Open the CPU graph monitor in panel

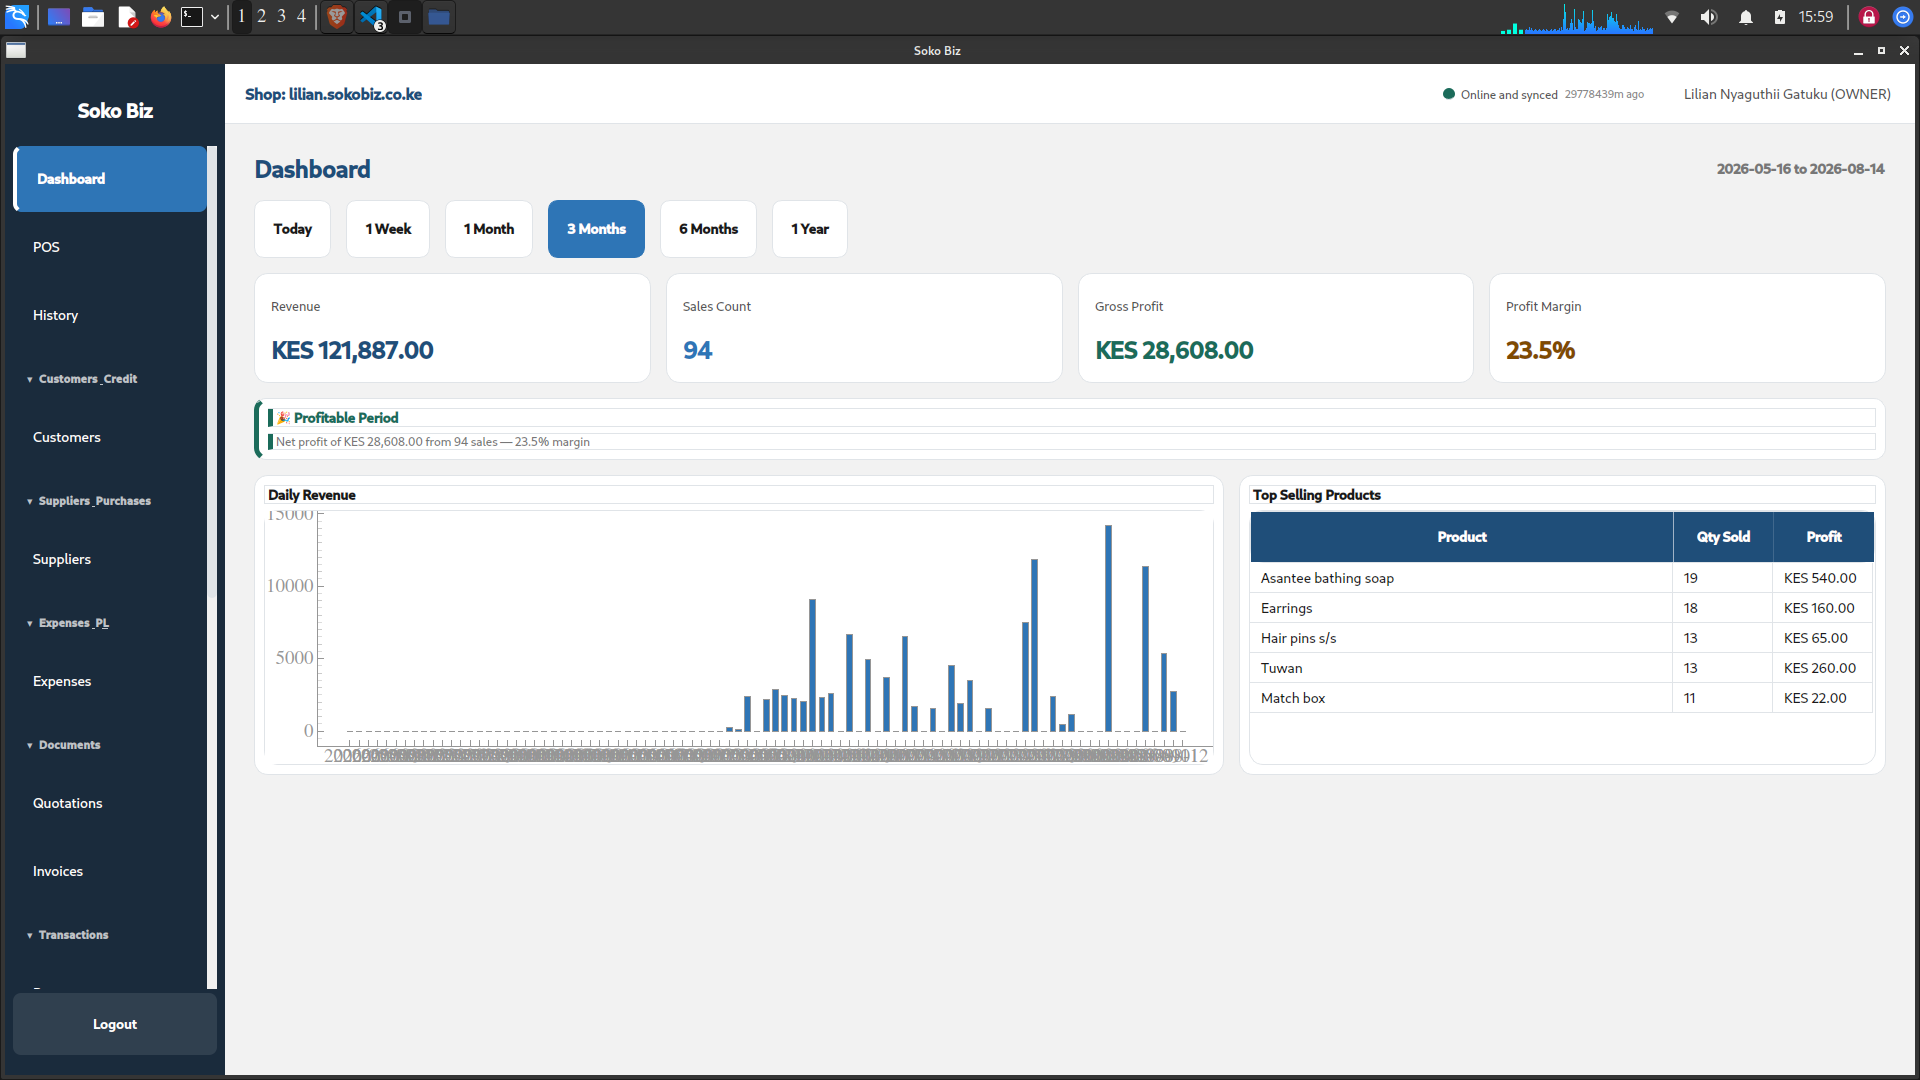(1577, 18)
